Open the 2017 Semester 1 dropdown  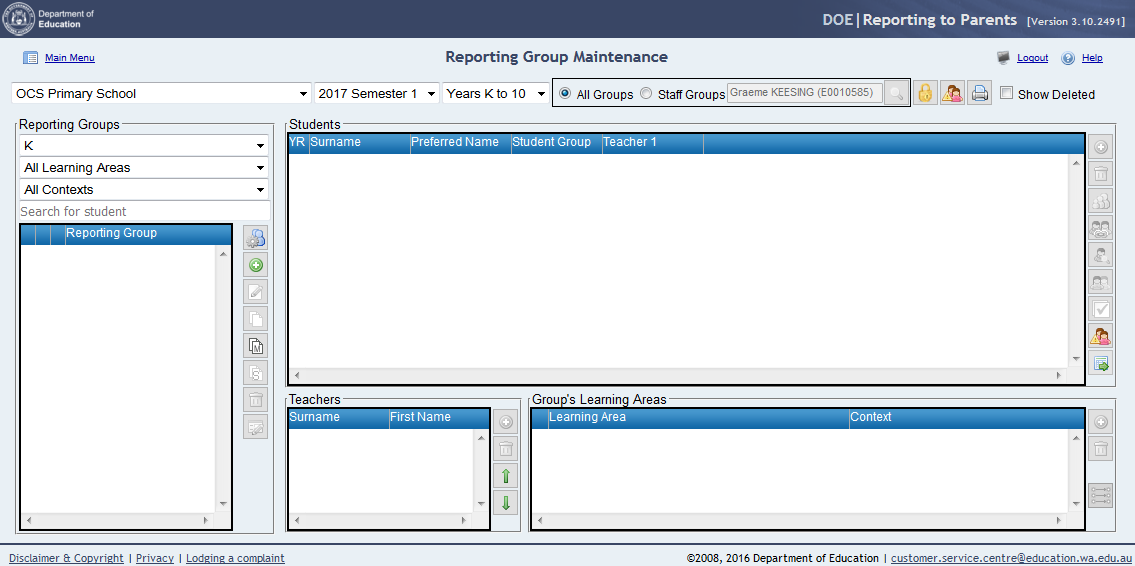[377, 93]
